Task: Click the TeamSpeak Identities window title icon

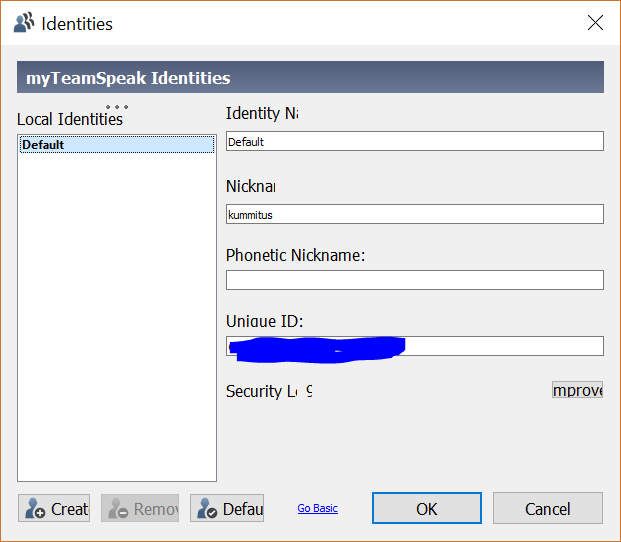Action: (24, 23)
